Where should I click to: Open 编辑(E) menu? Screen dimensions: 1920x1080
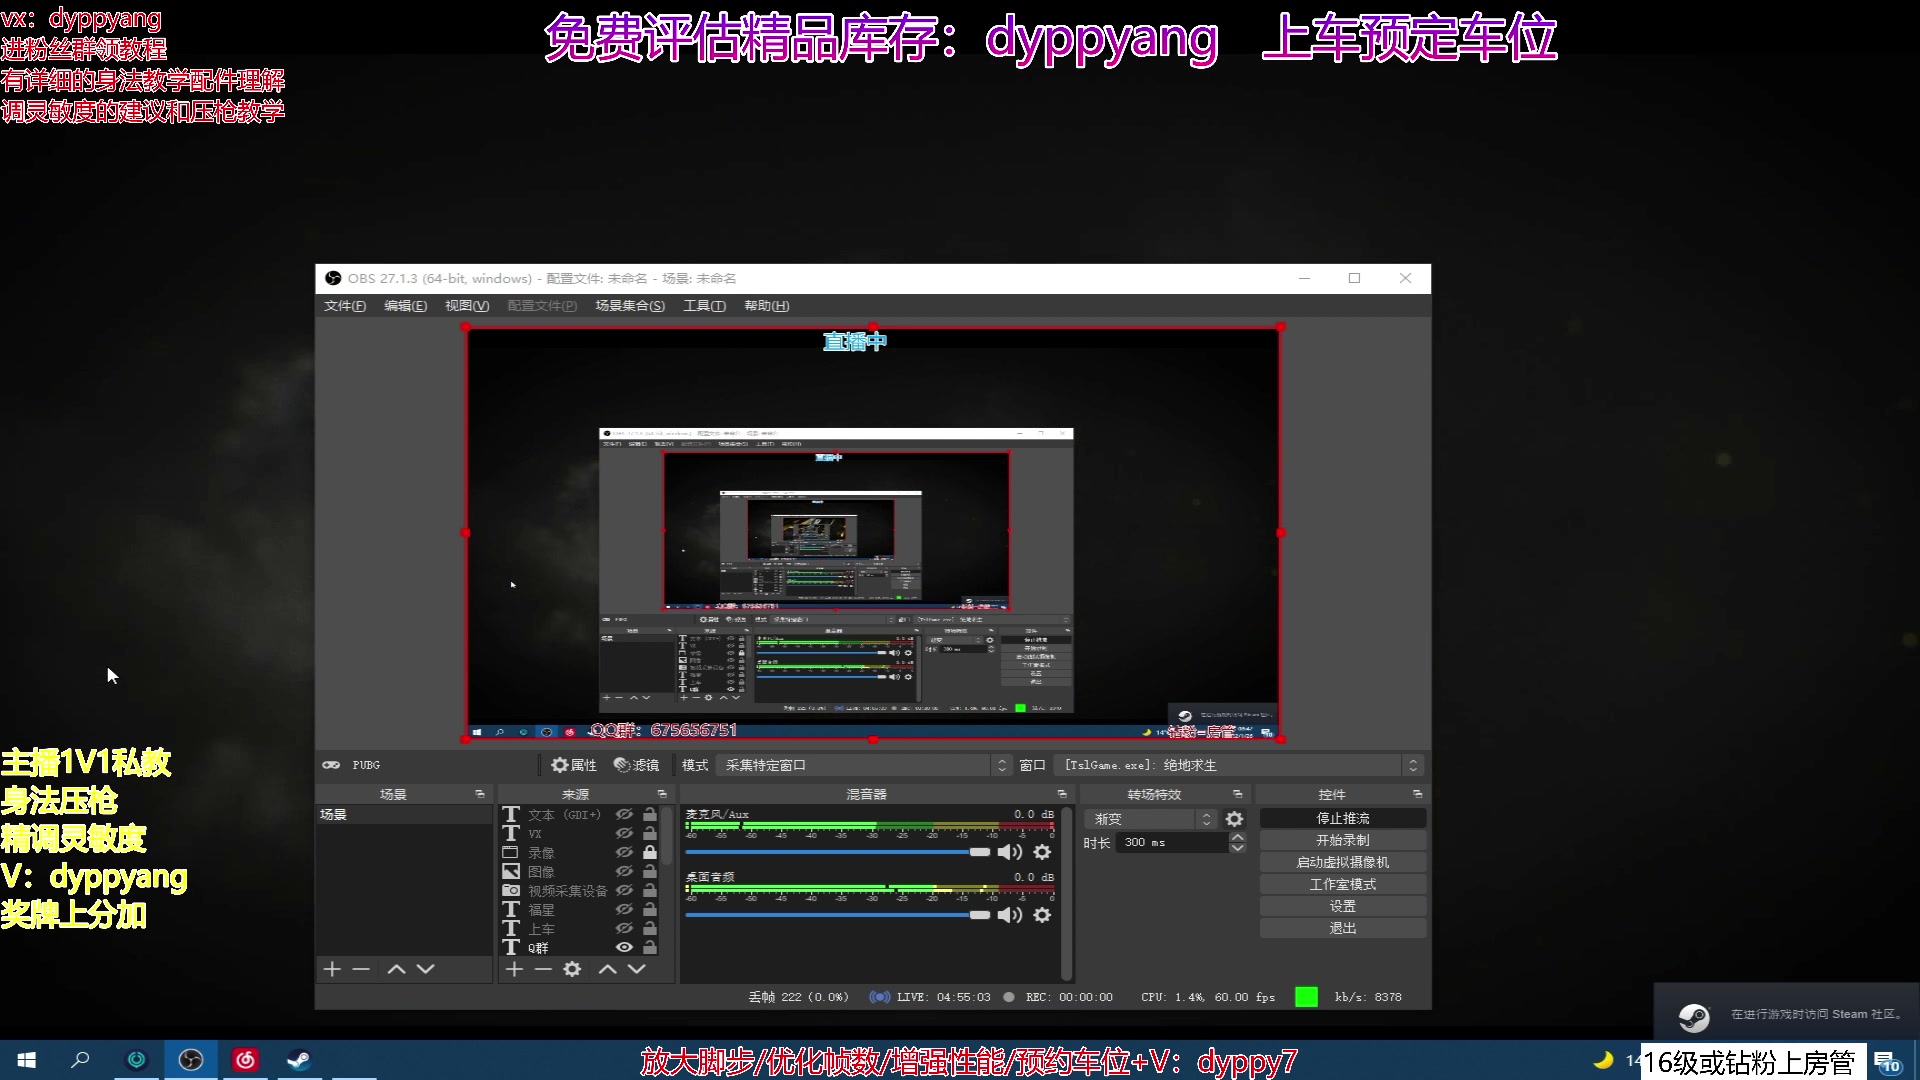pos(405,306)
